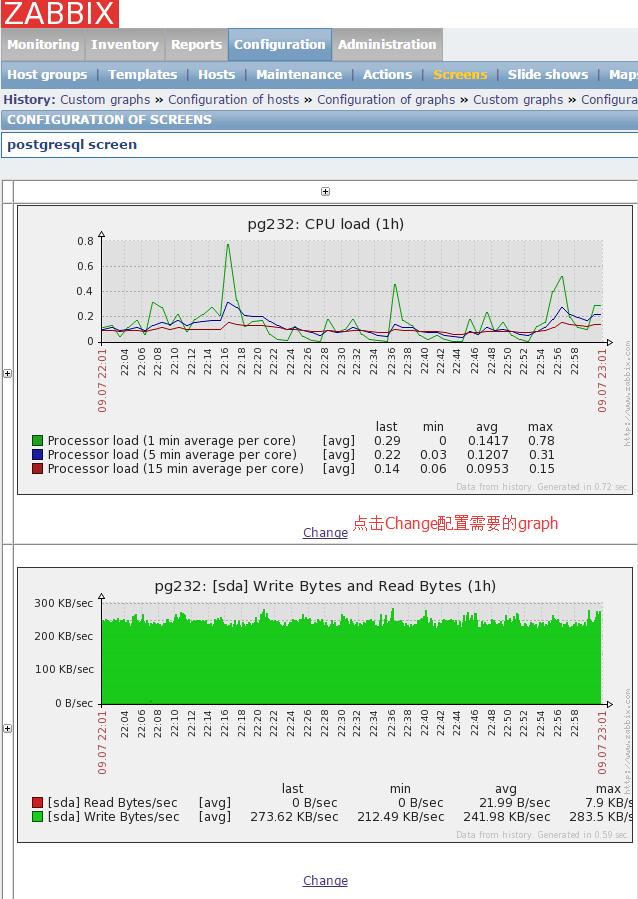The width and height of the screenshot is (638, 899).
Task: Click the Change link under Write Bytes graph
Action: pyautogui.click(x=325, y=881)
